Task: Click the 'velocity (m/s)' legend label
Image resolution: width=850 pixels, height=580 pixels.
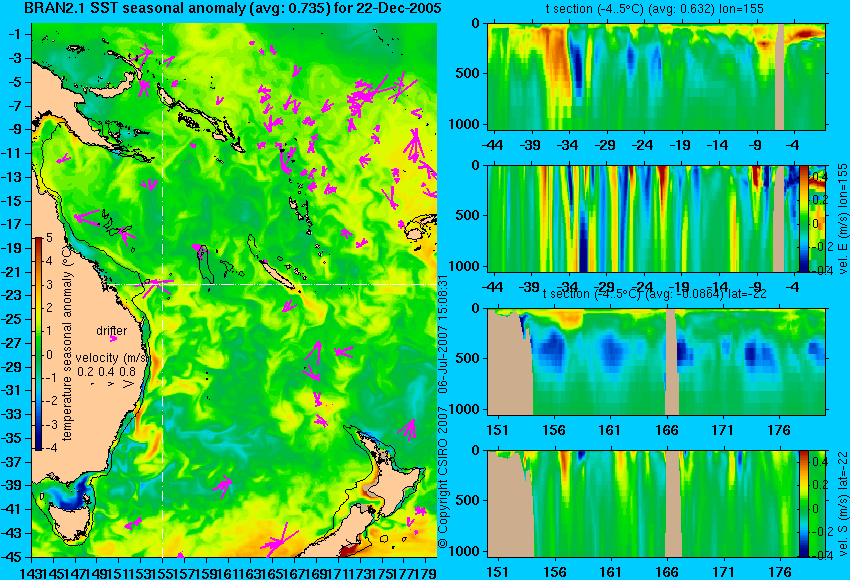Action: pyautogui.click(x=112, y=358)
